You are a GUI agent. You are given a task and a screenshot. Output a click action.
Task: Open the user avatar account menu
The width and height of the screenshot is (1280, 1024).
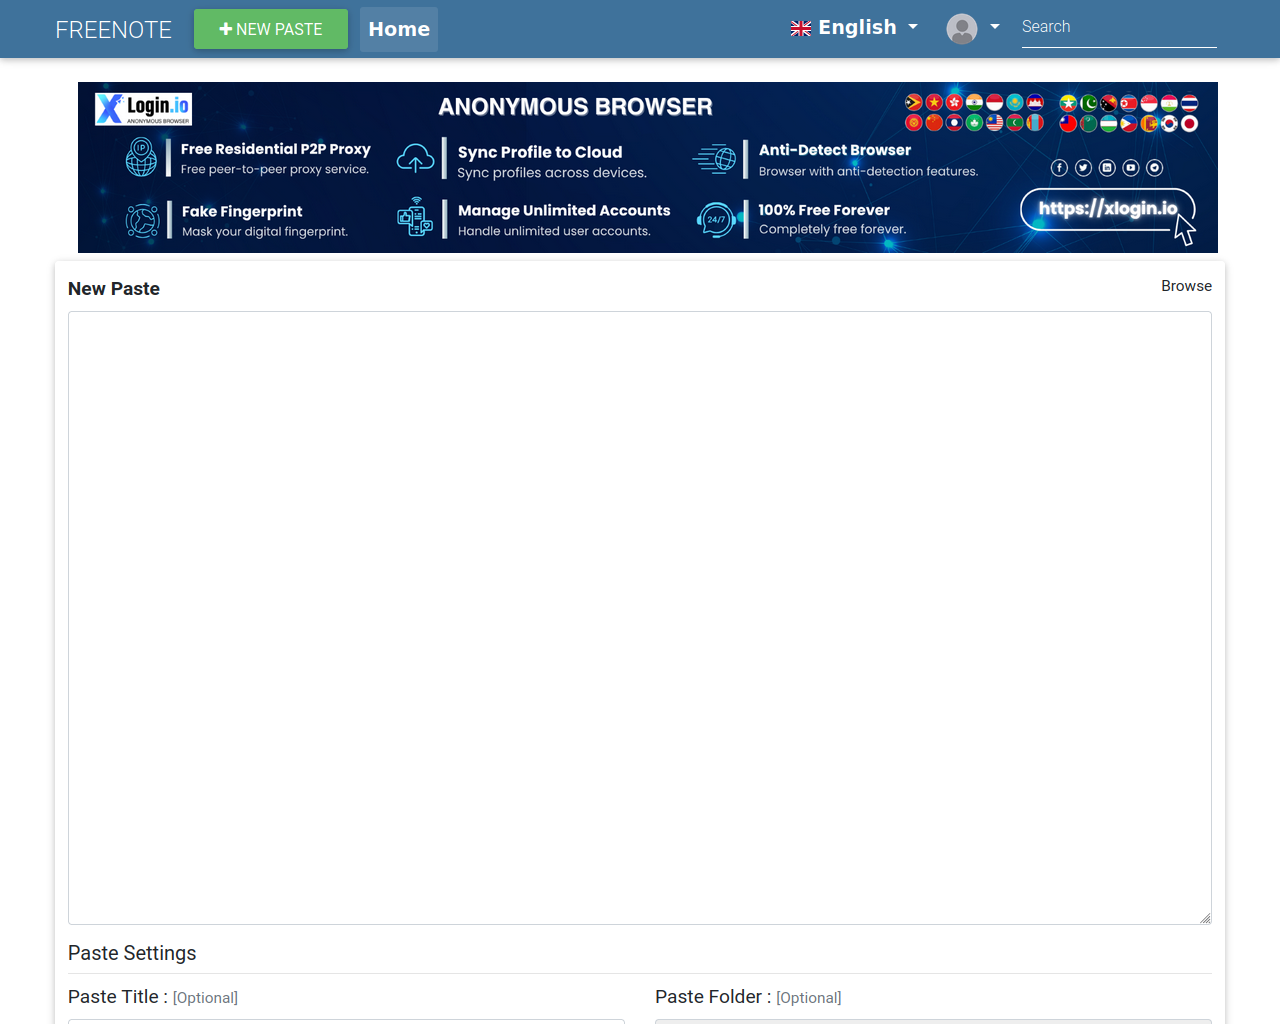click(x=962, y=28)
